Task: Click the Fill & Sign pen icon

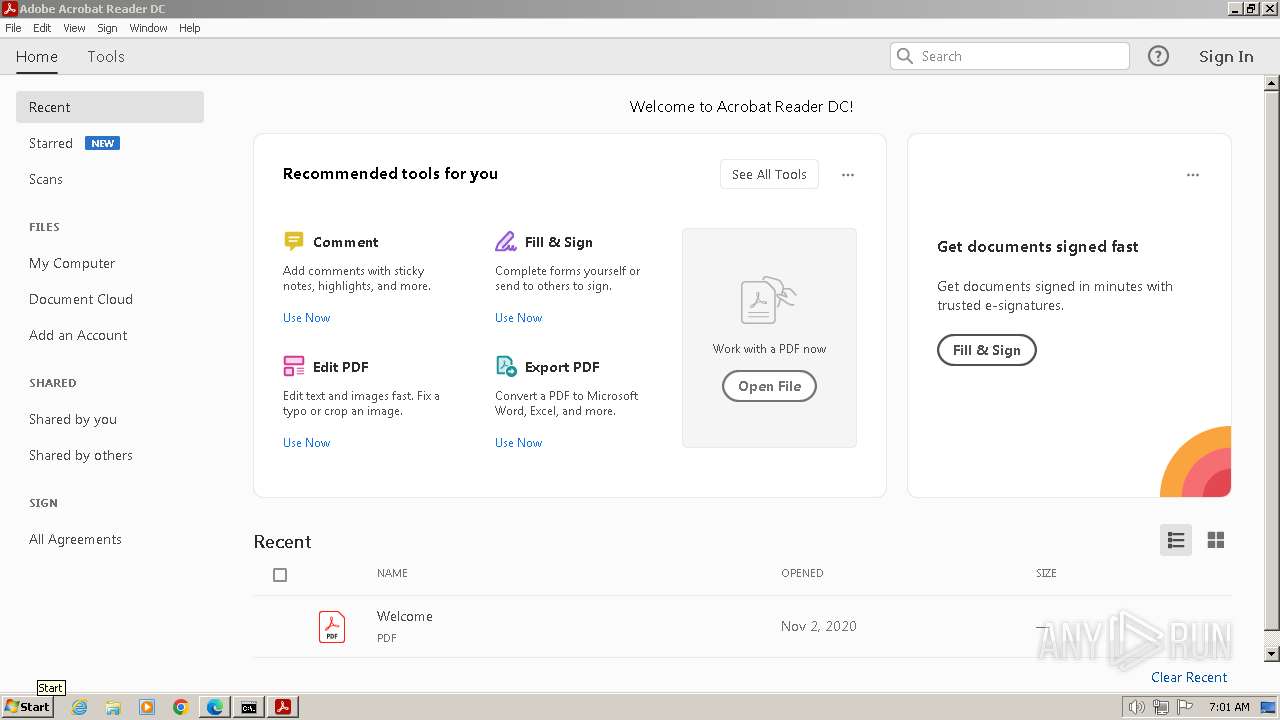Action: [506, 241]
